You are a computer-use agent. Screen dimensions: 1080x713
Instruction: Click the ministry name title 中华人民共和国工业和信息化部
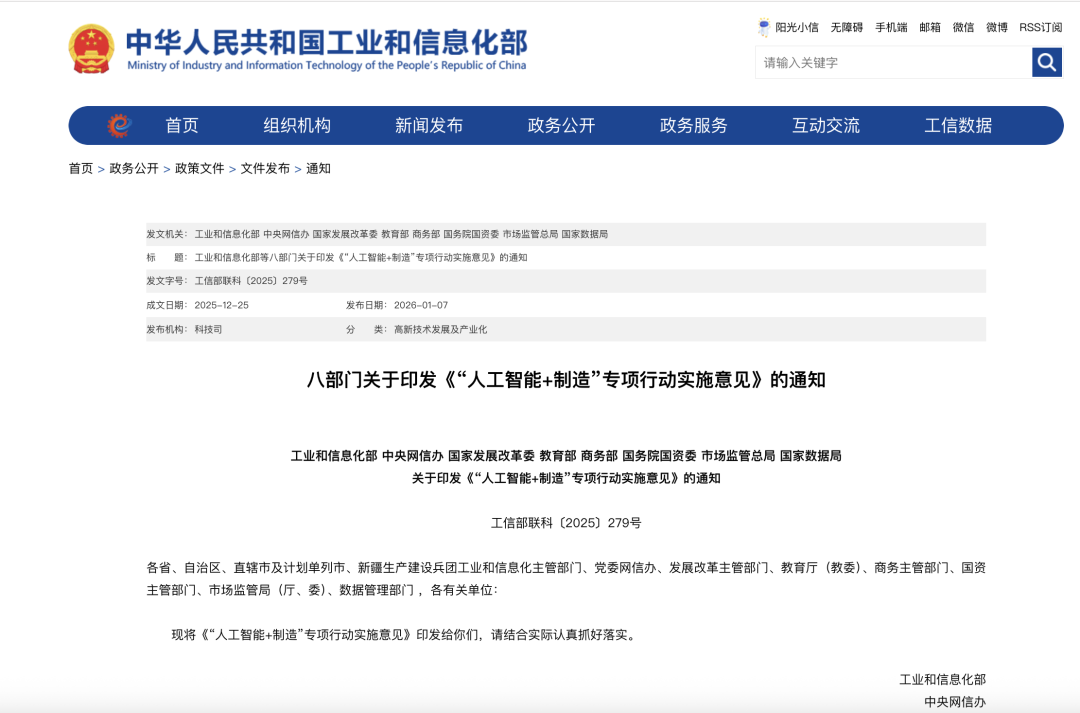(326, 42)
